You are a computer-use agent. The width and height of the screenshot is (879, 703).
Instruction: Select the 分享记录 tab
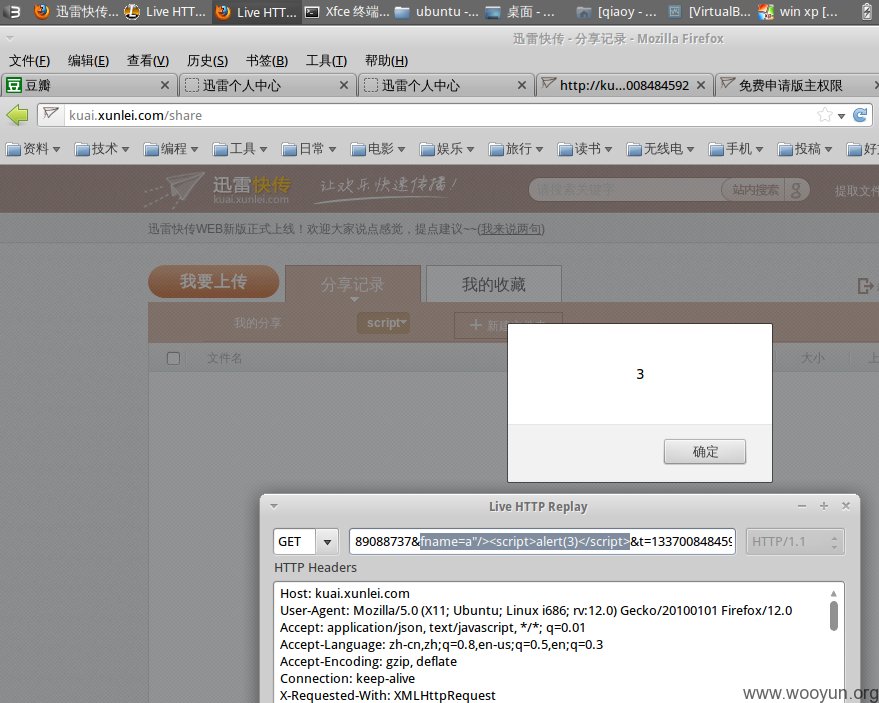[x=353, y=284]
